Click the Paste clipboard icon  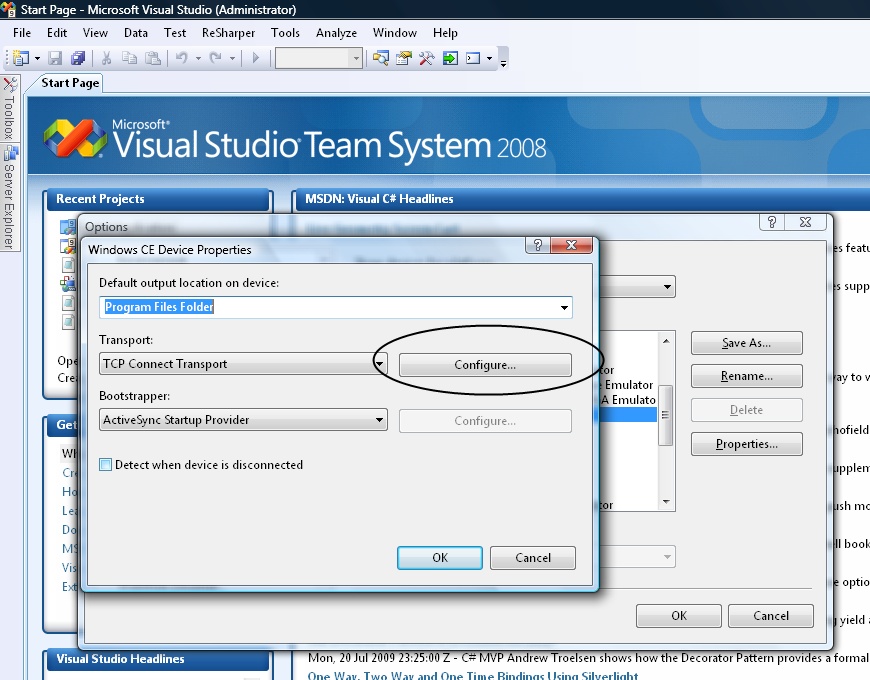pyautogui.click(x=153, y=58)
